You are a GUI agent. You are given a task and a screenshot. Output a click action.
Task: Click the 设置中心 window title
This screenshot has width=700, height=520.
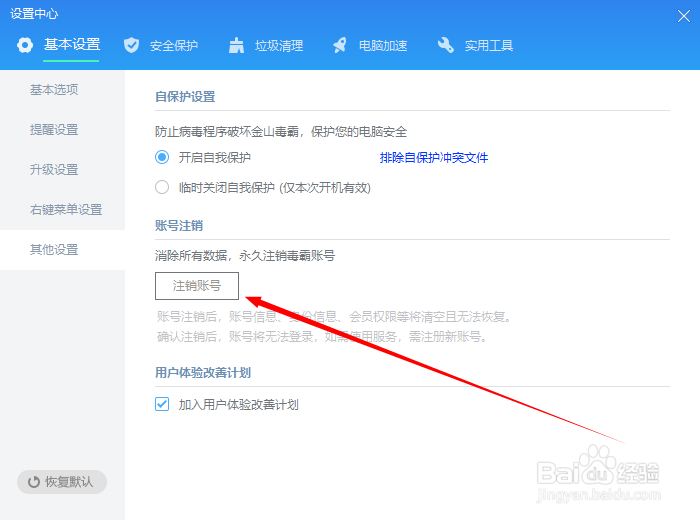34,14
